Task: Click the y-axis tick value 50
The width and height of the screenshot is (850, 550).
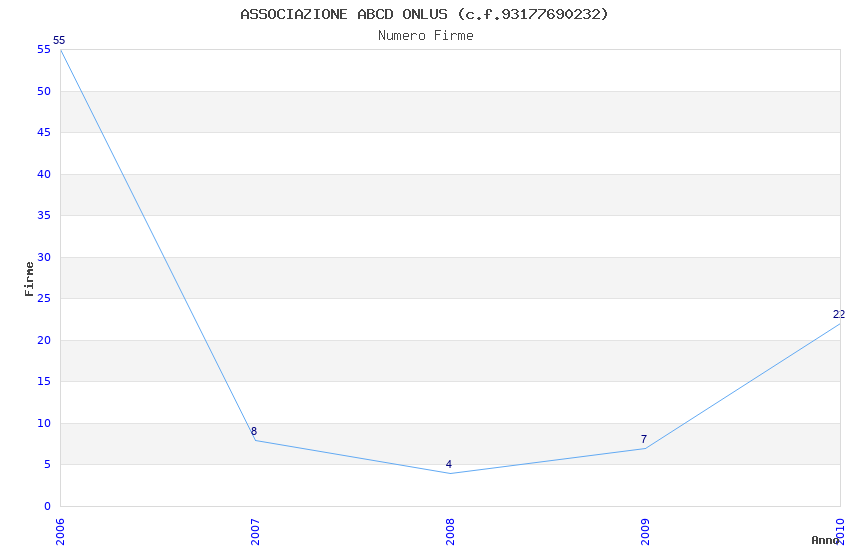Action: pyautogui.click(x=44, y=92)
